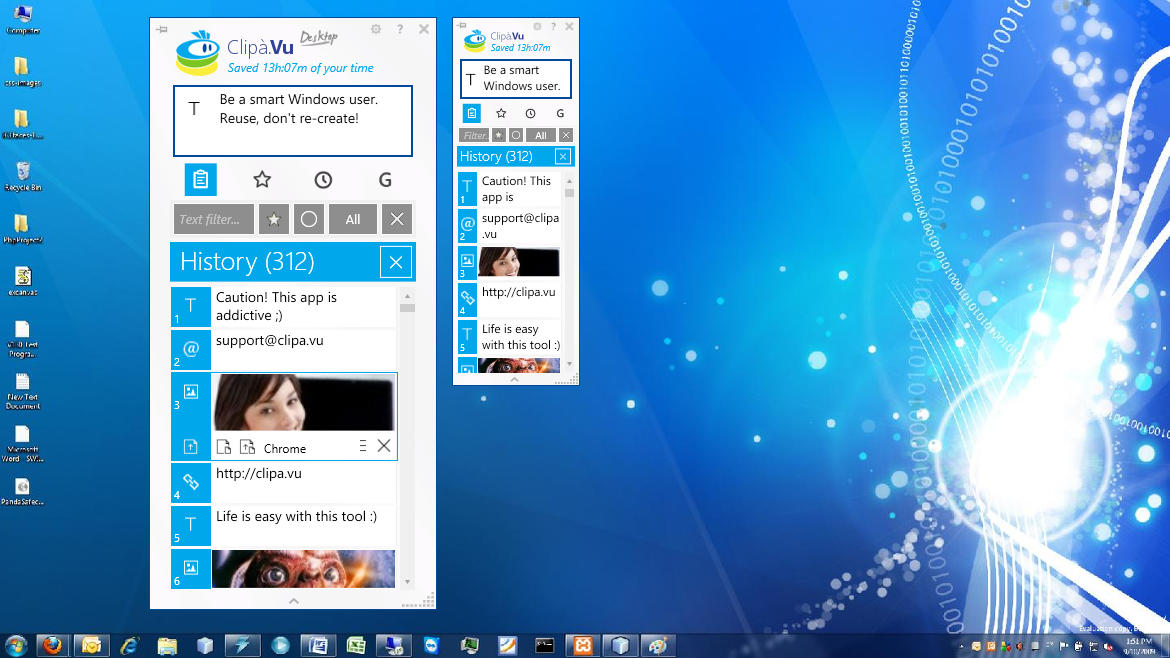Launch Firefox from the taskbar
The width and height of the screenshot is (1170, 658).
(52, 645)
